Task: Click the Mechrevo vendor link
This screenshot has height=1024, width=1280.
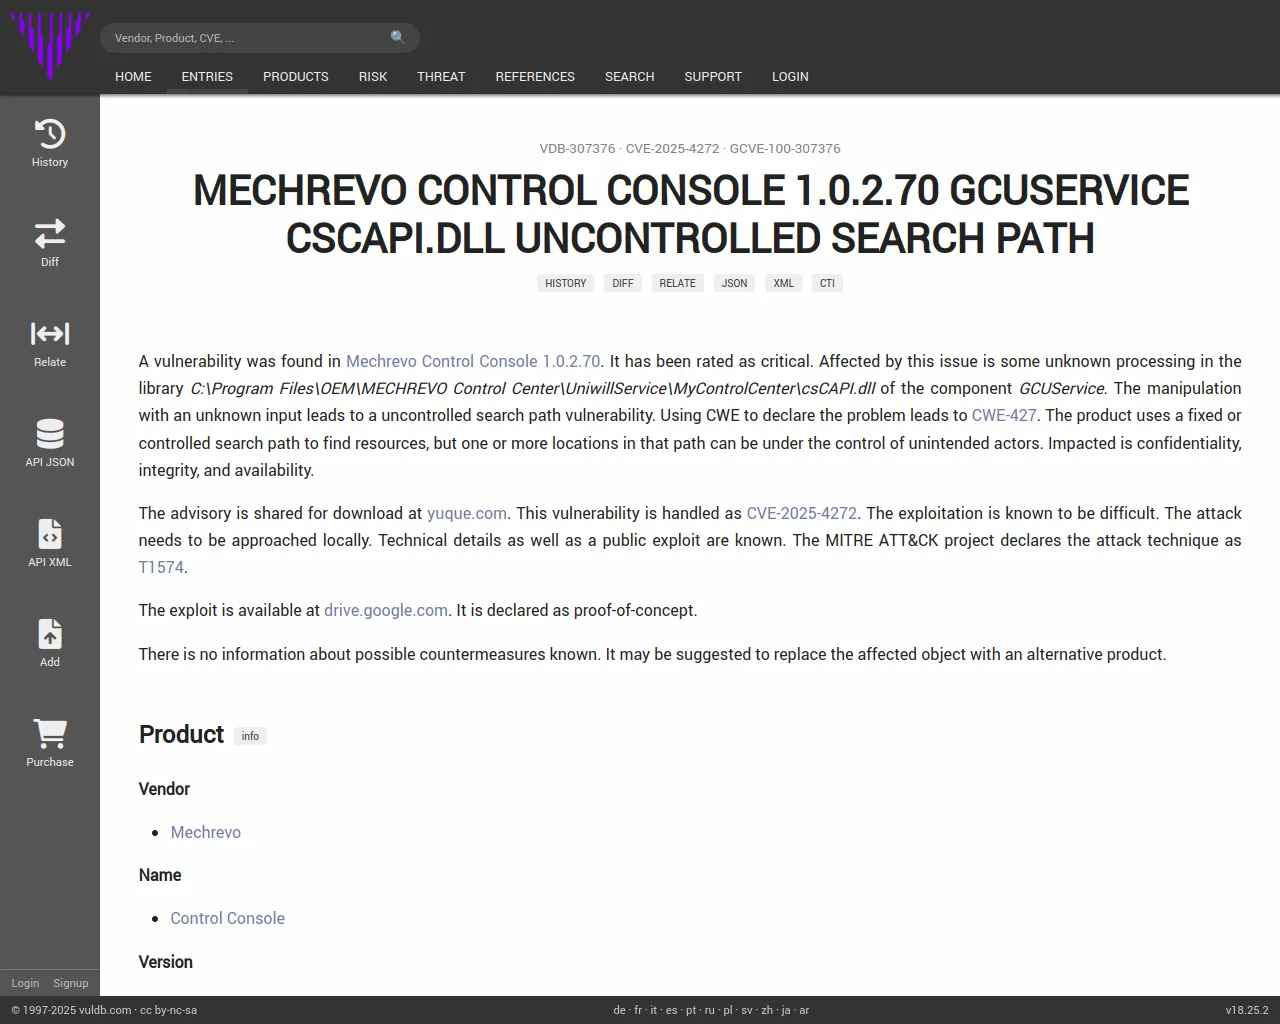Action: tap(206, 832)
